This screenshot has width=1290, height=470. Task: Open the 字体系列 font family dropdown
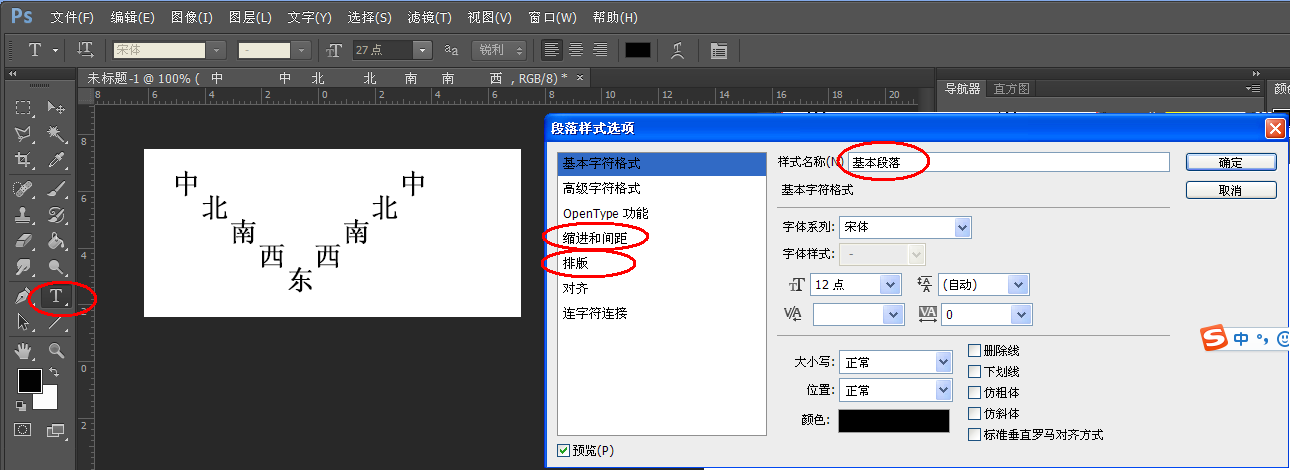(x=963, y=227)
